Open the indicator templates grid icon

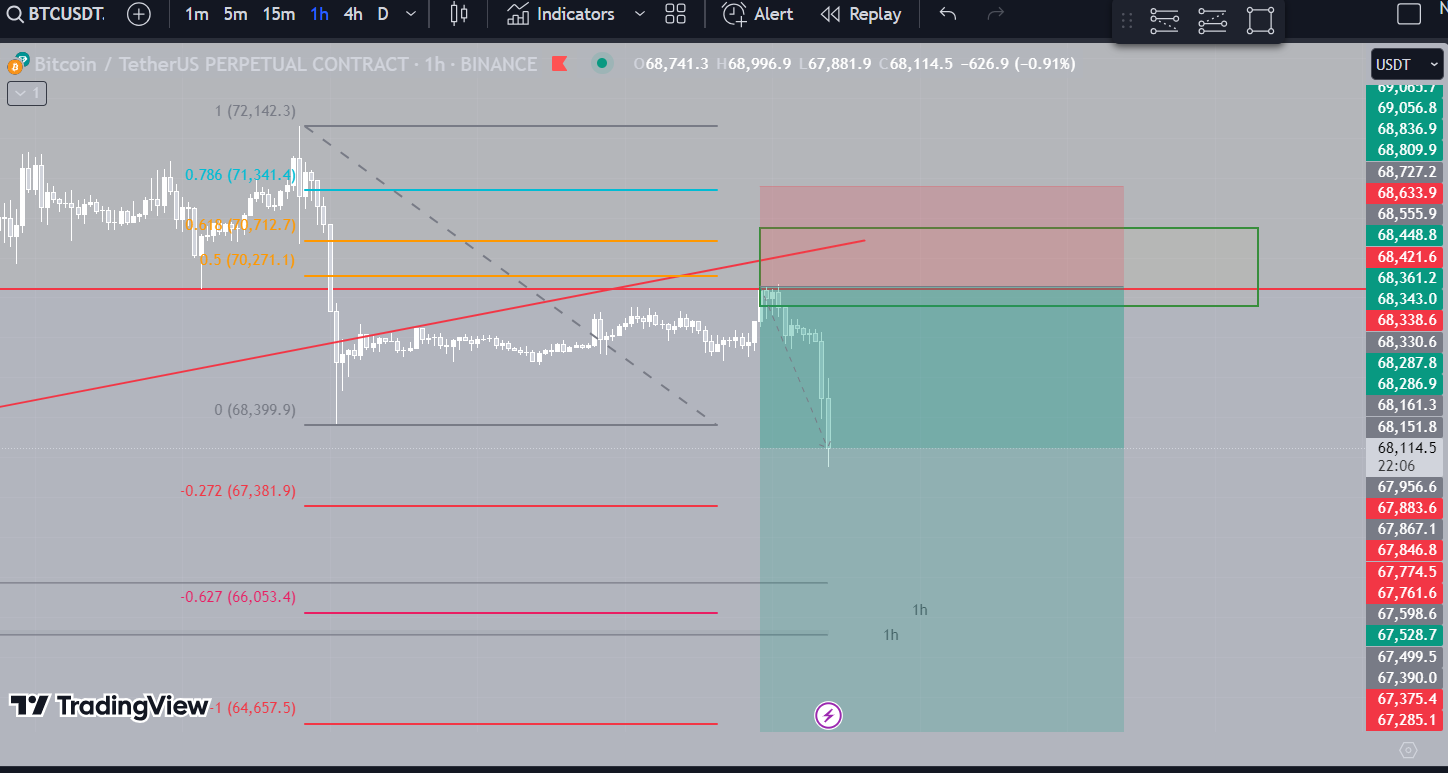(676, 14)
